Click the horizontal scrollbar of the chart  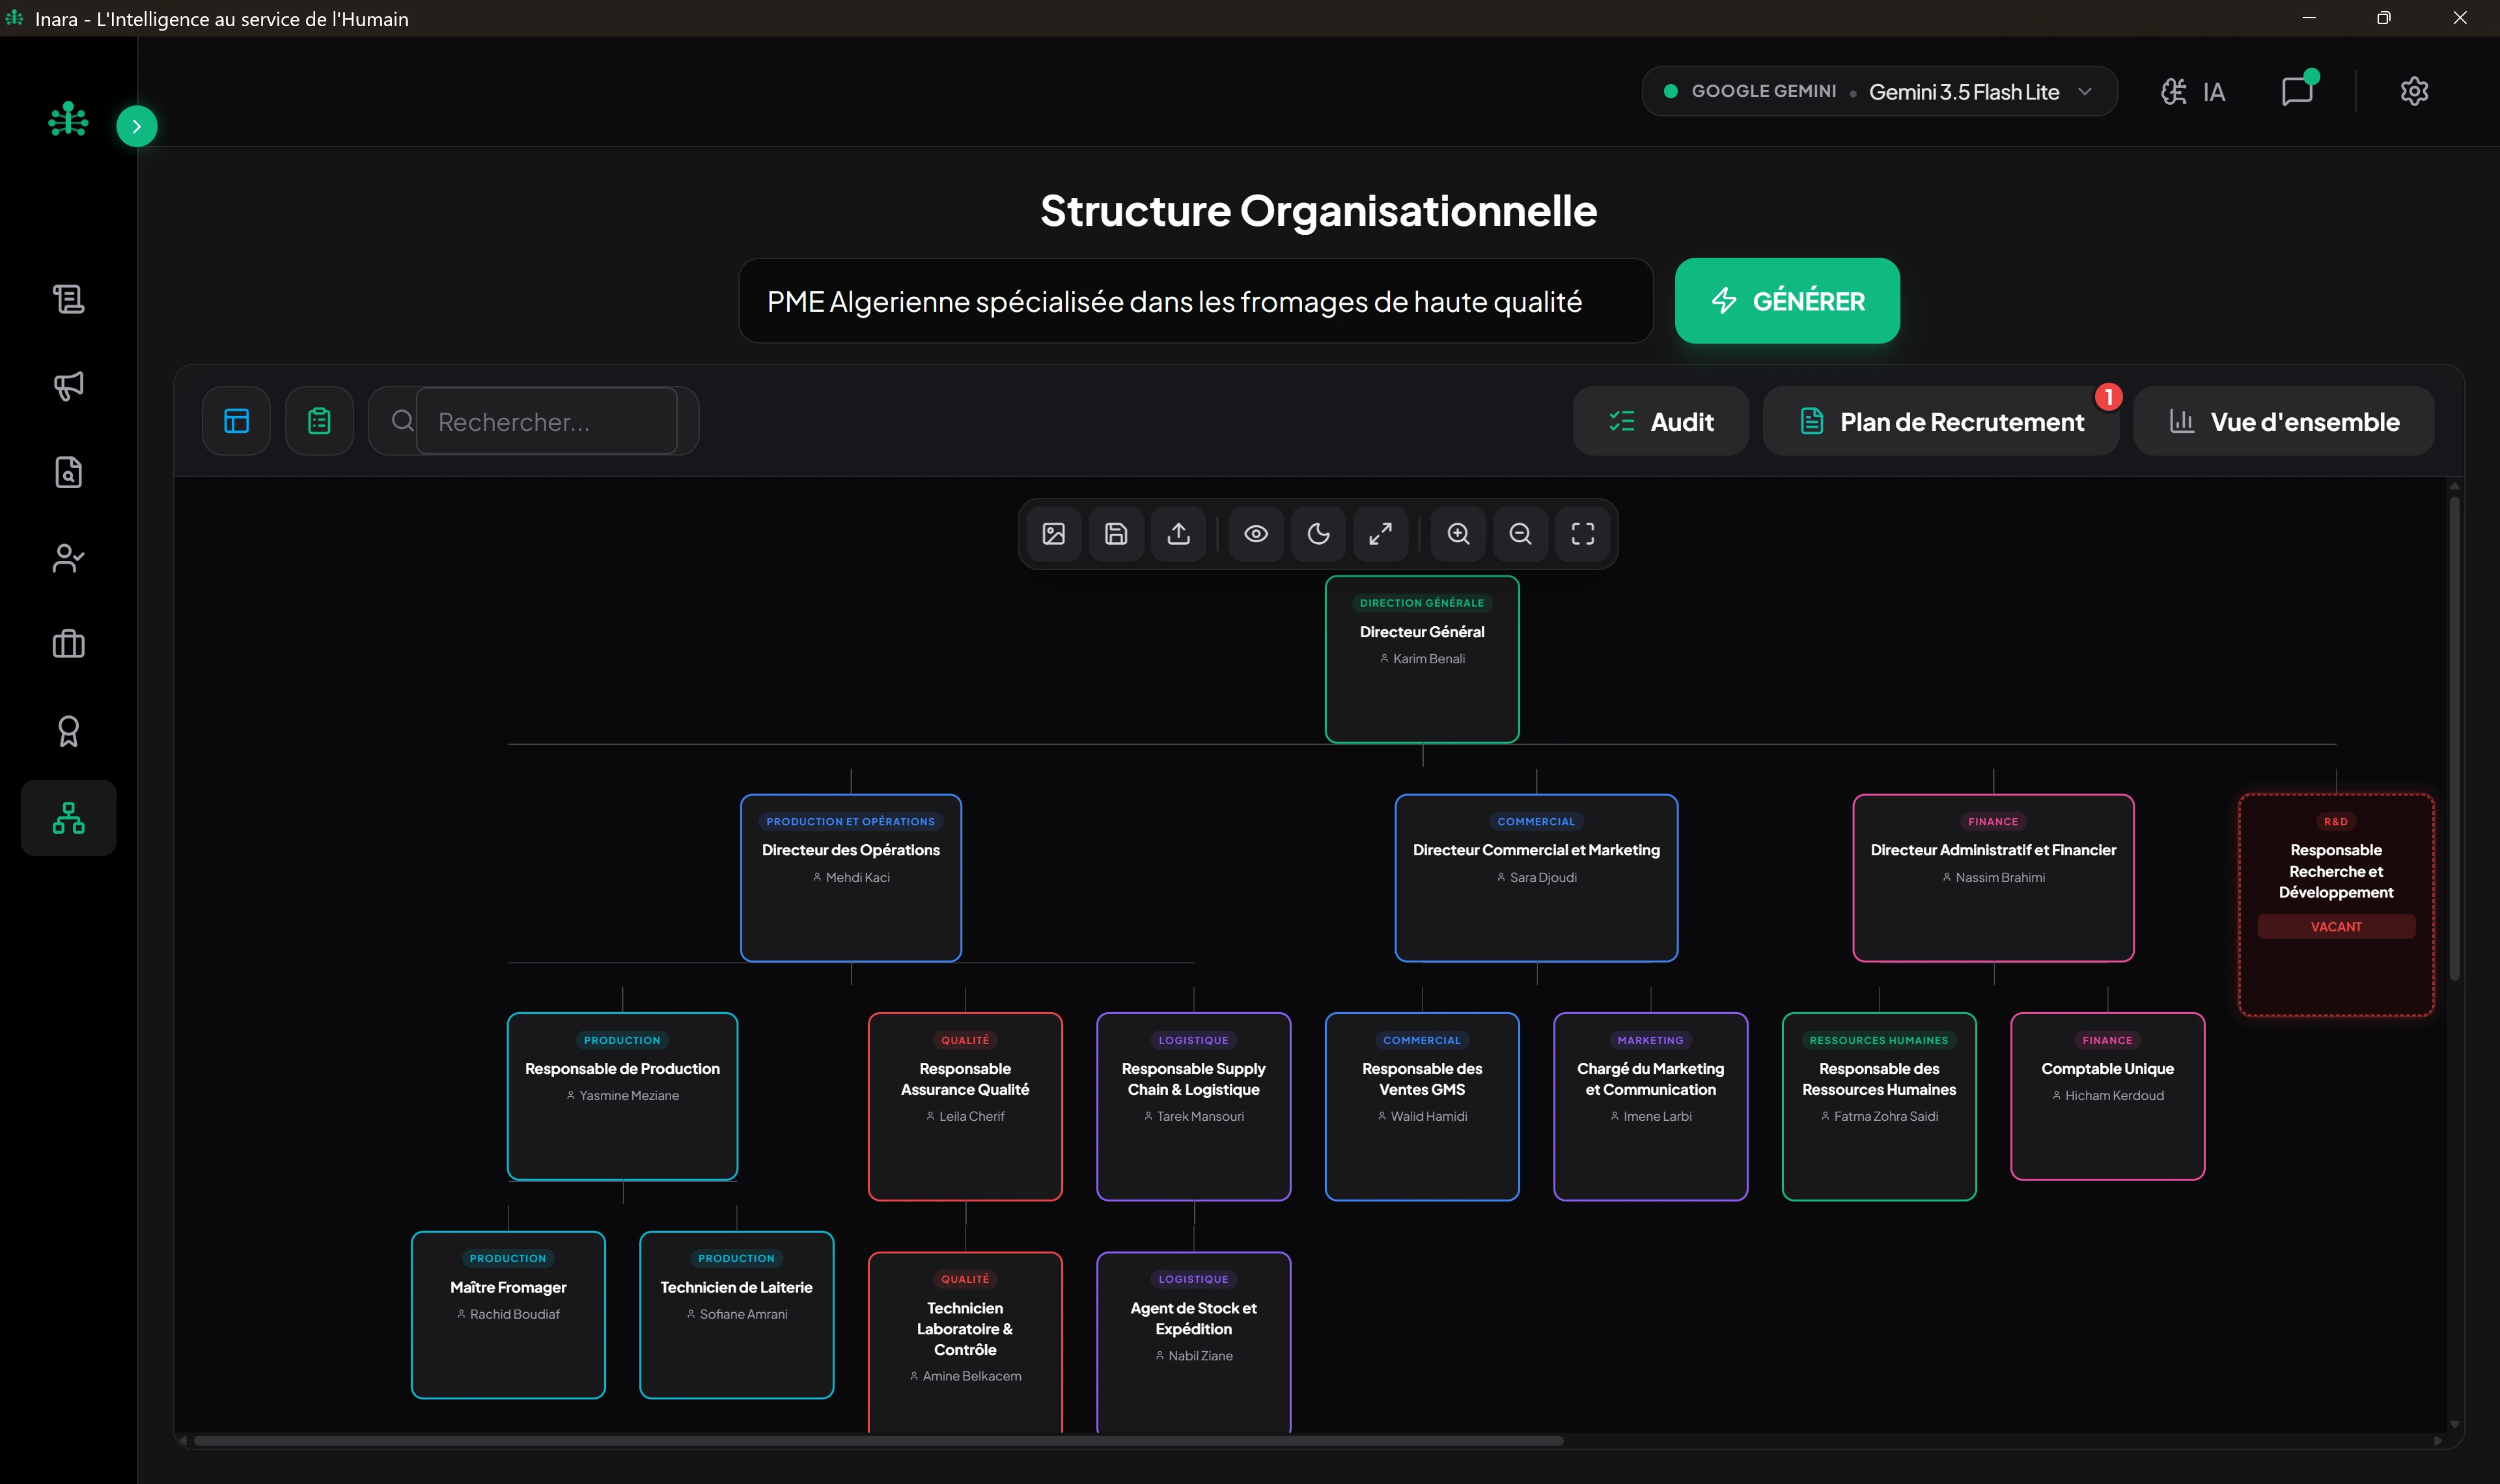[x=878, y=1441]
